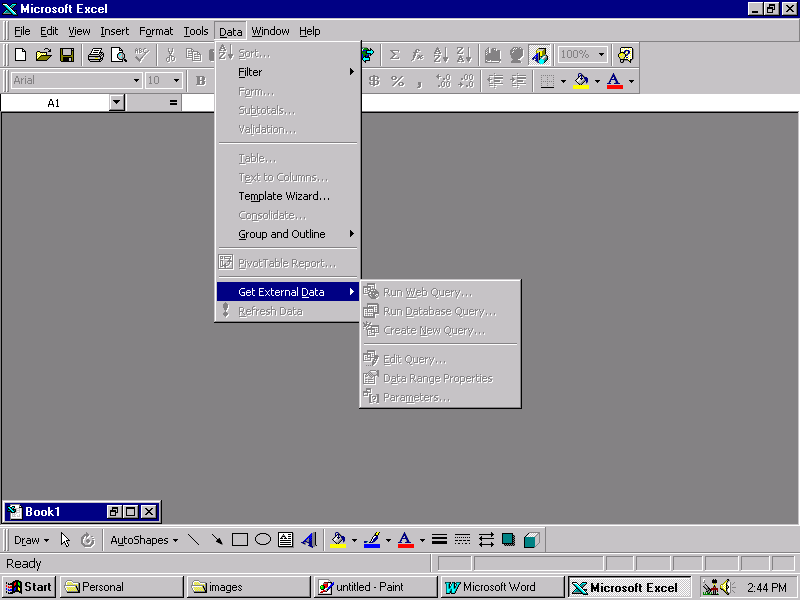Open the Personal folder taskbar button
This screenshot has width=800, height=600.
point(121,587)
